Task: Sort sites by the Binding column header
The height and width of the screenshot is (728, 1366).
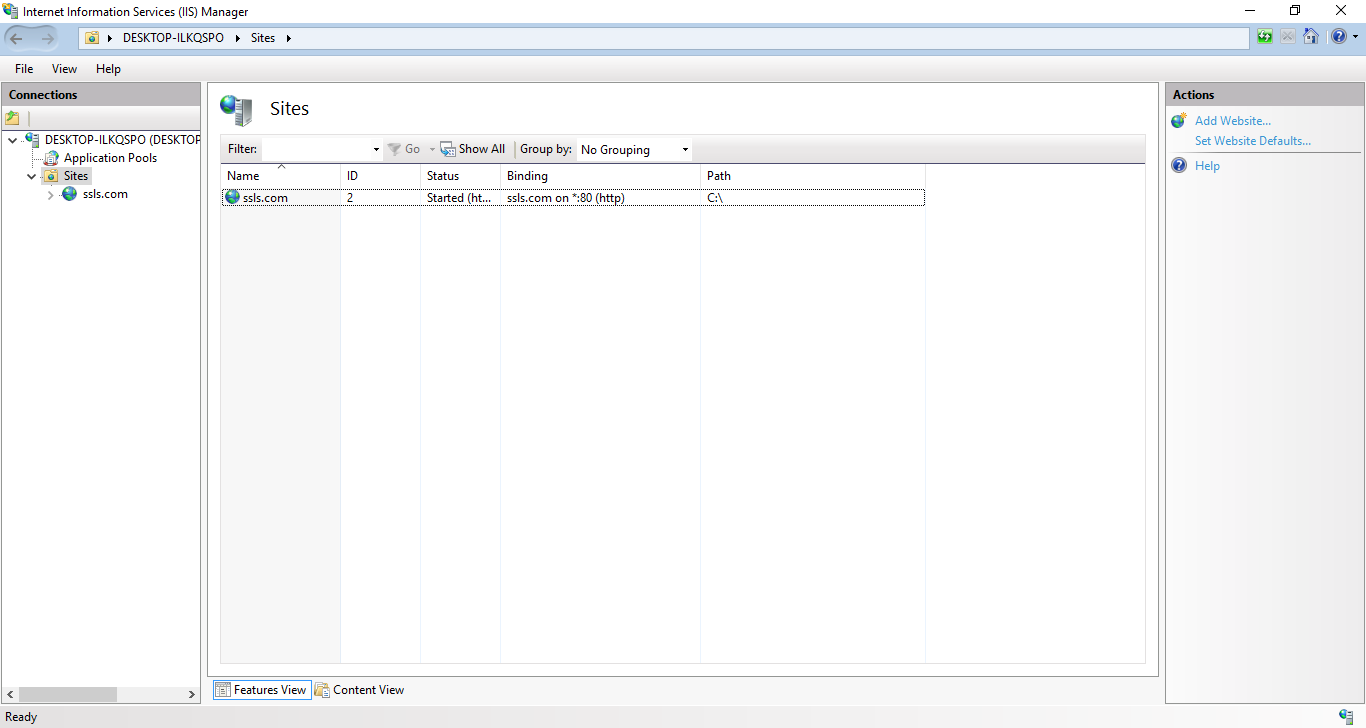Action: tap(600, 175)
